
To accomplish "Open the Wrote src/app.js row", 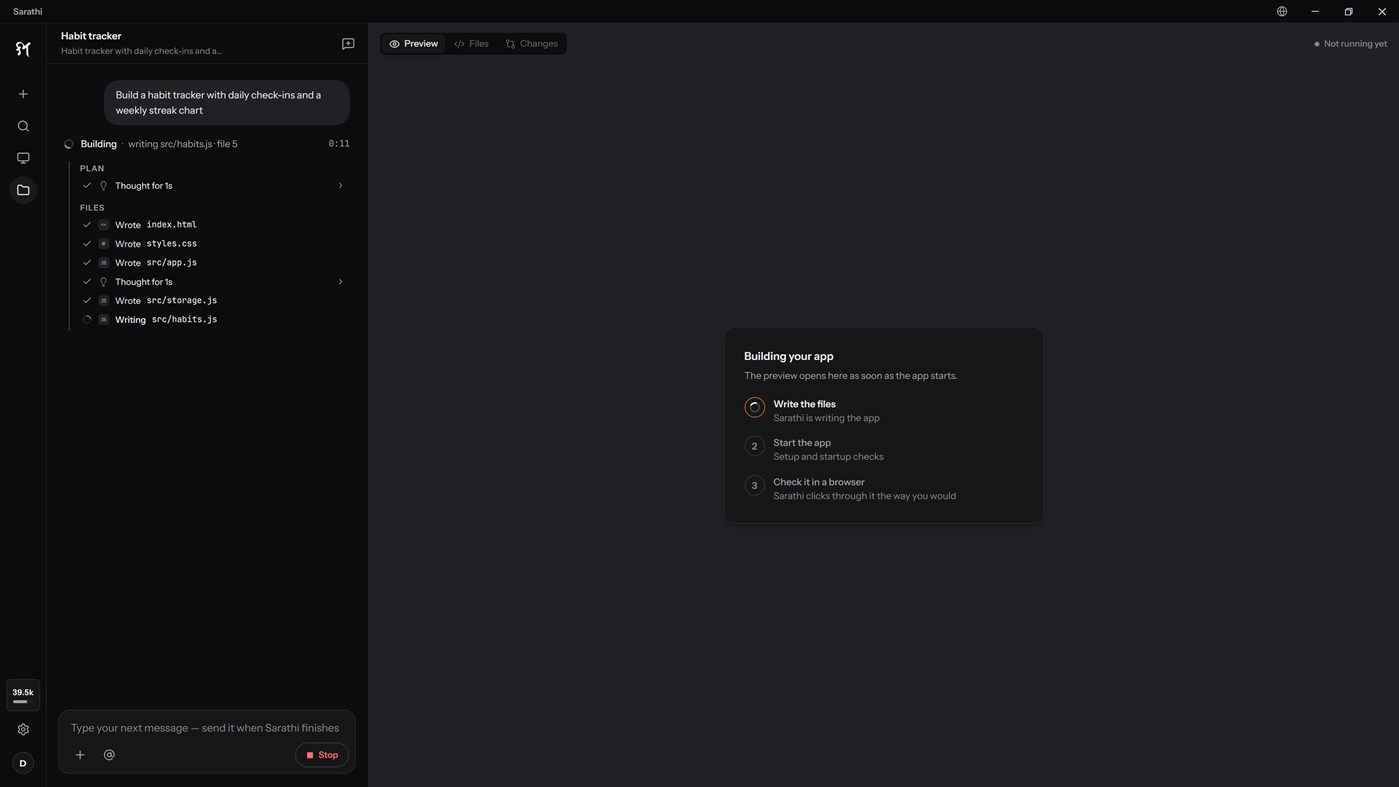I will pyautogui.click(x=214, y=263).
